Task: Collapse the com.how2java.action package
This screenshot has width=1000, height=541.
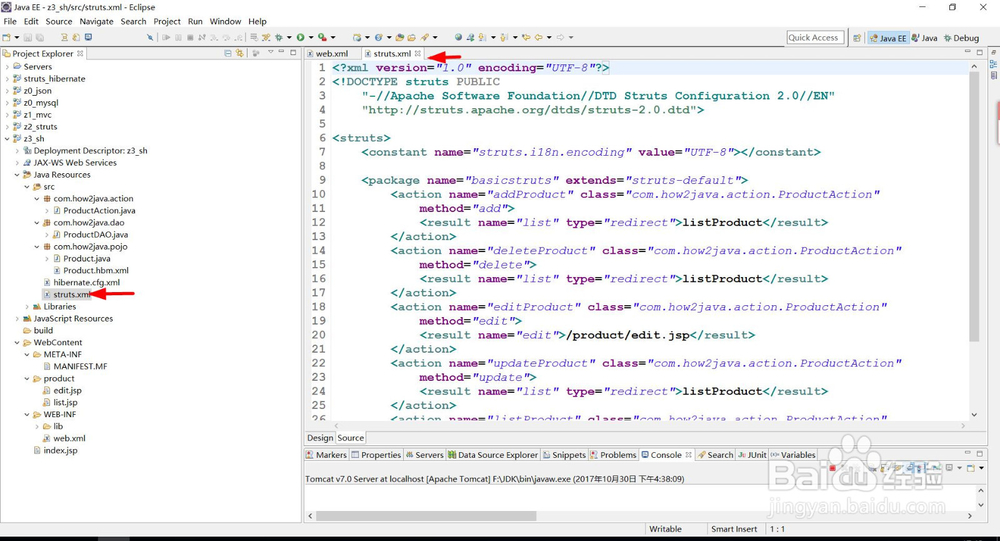Action: coord(37,198)
